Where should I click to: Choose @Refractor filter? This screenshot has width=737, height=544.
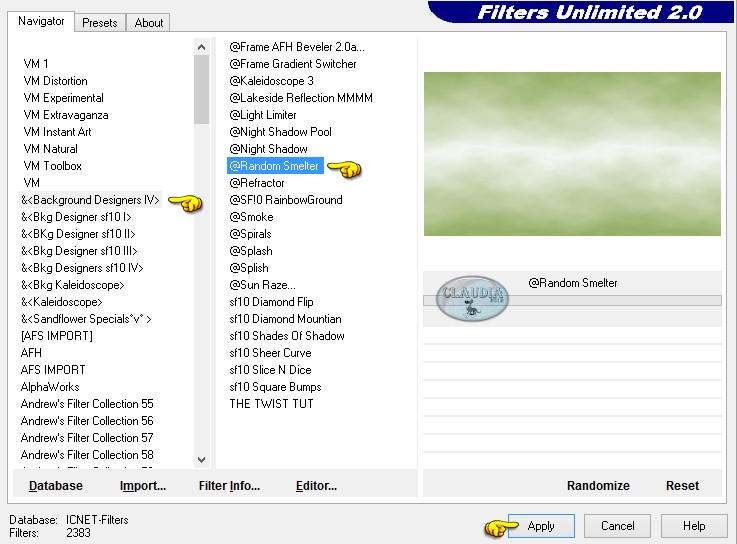tap(257, 182)
